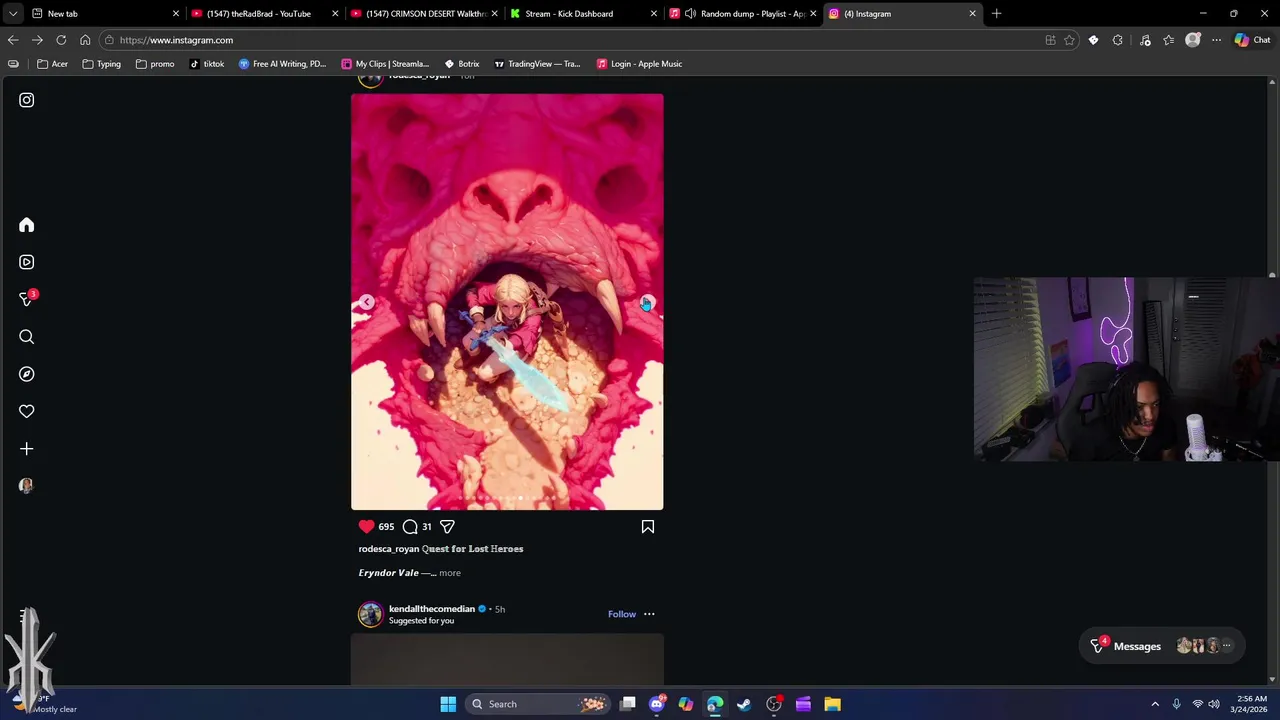
Task: Open kendallthecomedian profile name link
Action: click(432, 609)
